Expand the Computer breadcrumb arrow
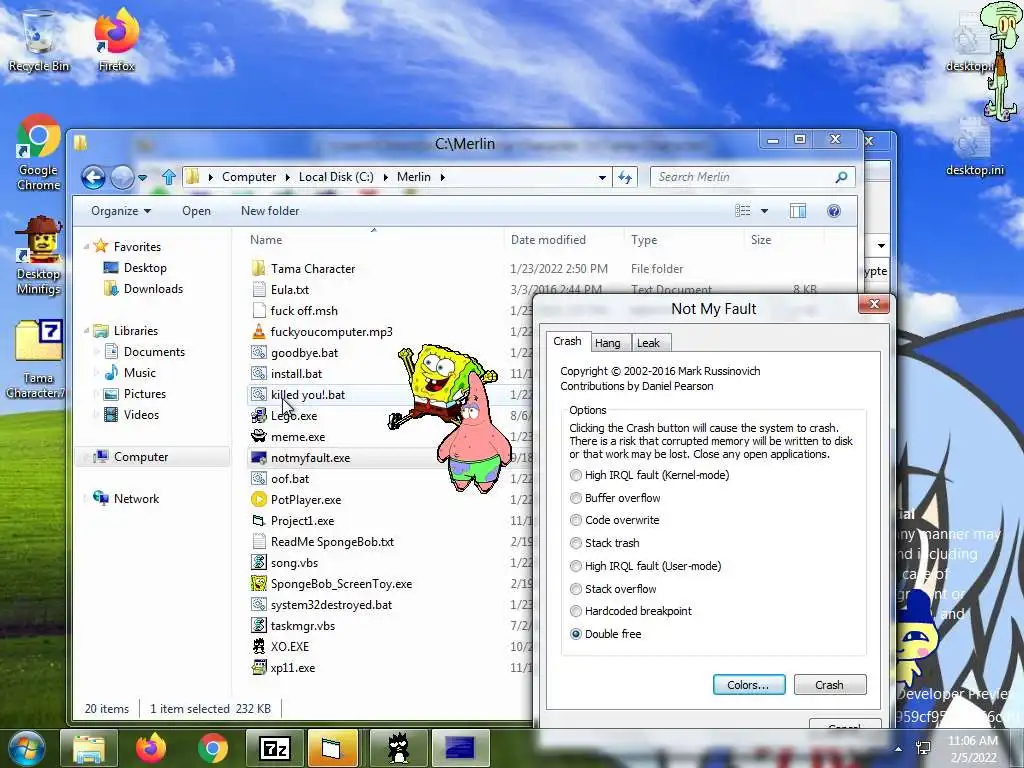Image resolution: width=1024 pixels, height=768 pixels. pyautogui.click(x=289, y=177)
